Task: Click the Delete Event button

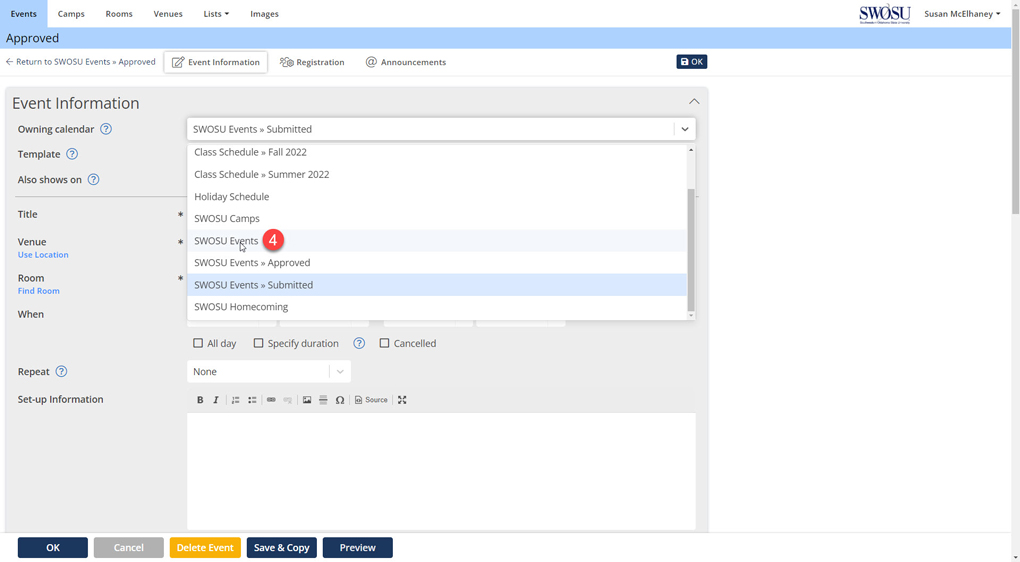Action: click(205, 548)
